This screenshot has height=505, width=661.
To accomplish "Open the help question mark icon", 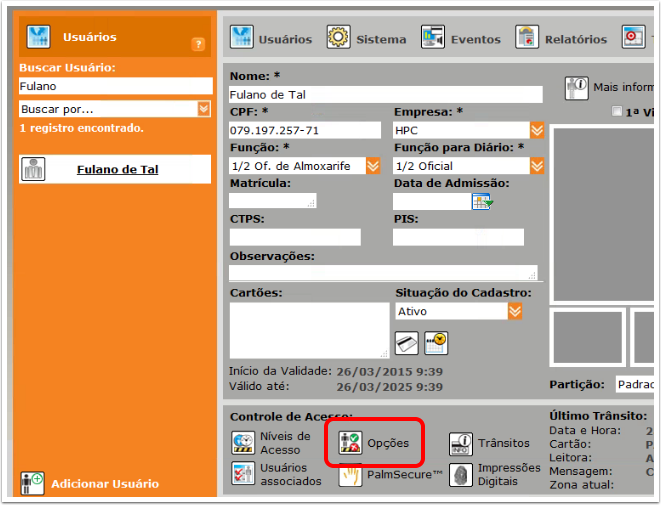I will click(x=198, y=44).
